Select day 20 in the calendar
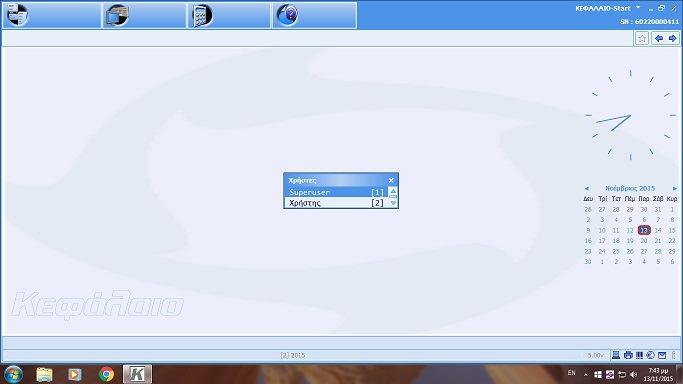 [x=644, y=241]
